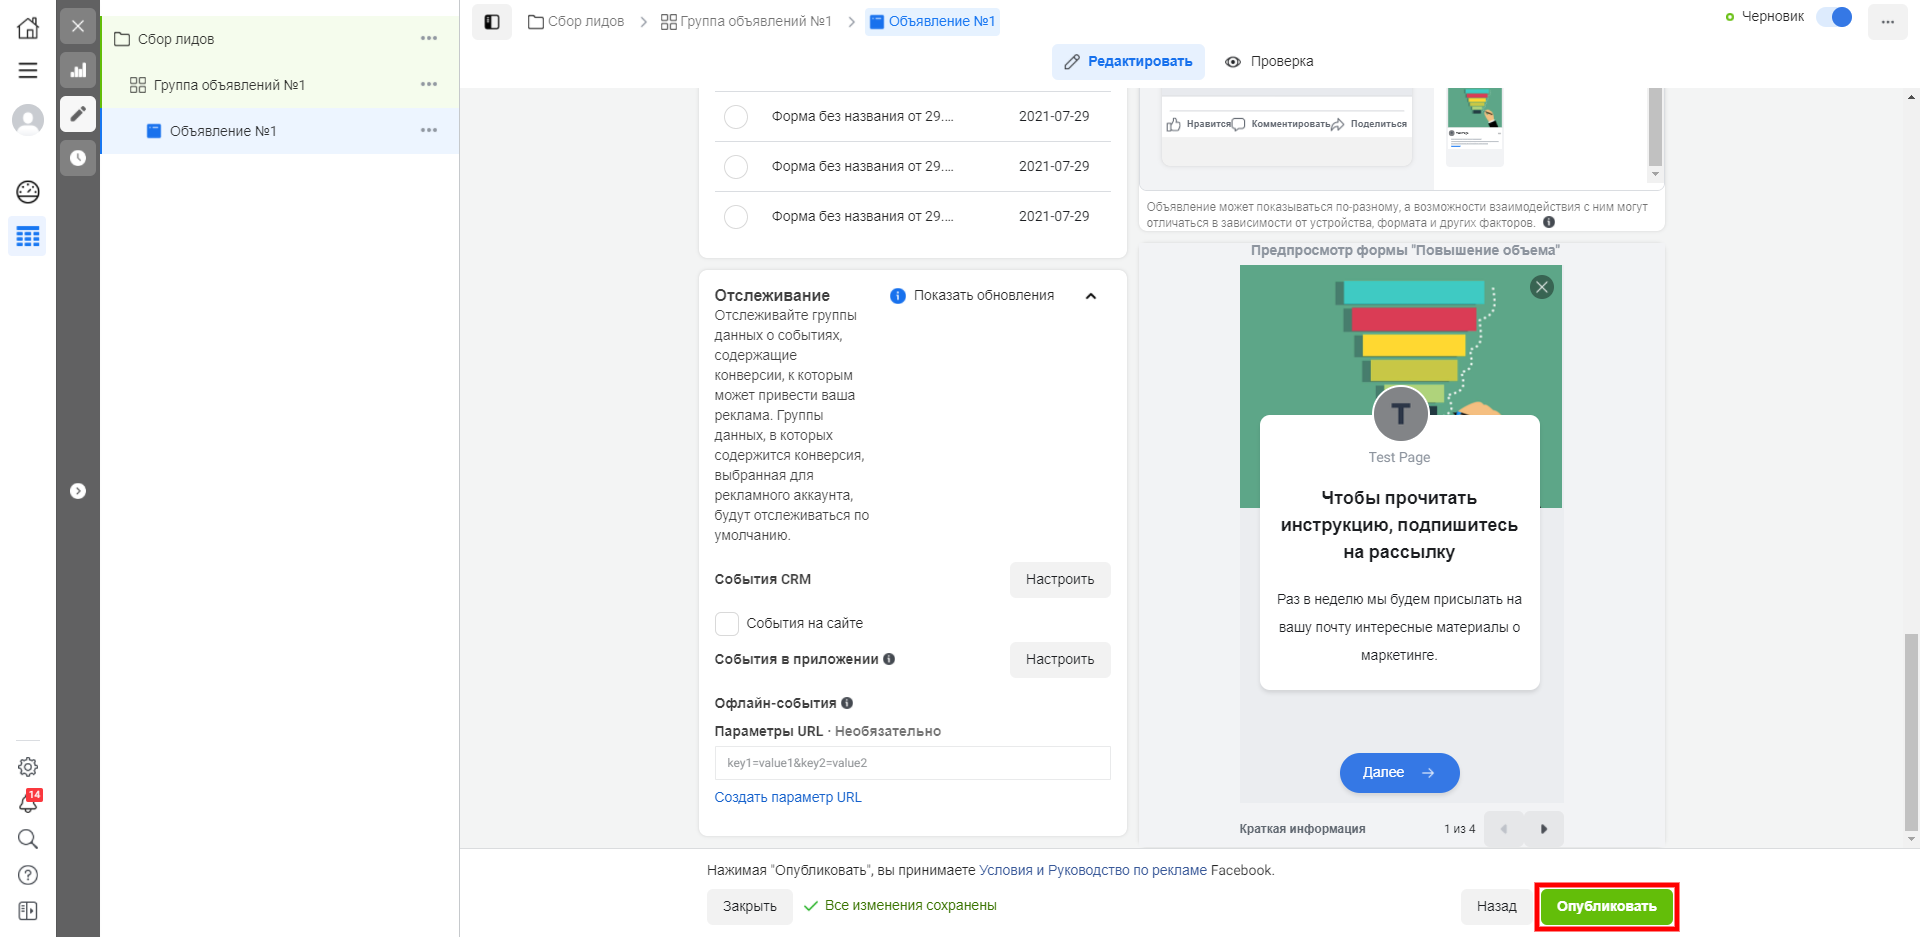The height and width of the screenshot is (937, 1920).
Task: Show info about Офлайн-события
Action: pos(847,703)
